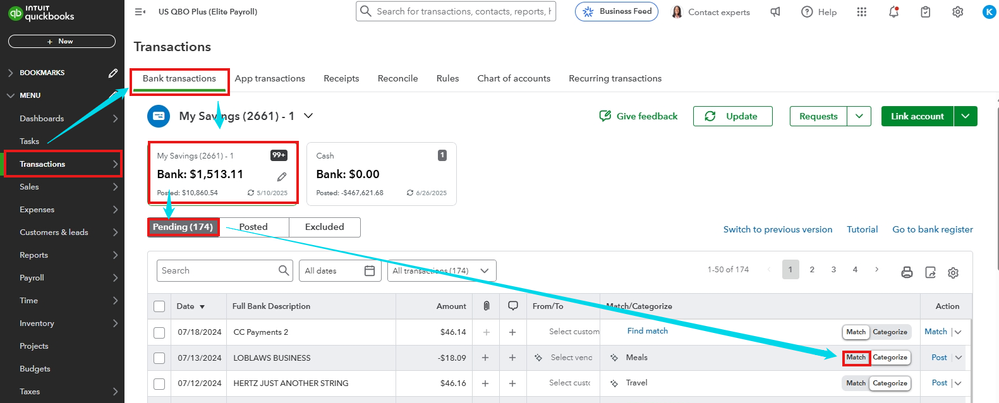Click the bank account icon beside My Savings
The width and height of the screenshot is (999, 403).
[158, 117]
